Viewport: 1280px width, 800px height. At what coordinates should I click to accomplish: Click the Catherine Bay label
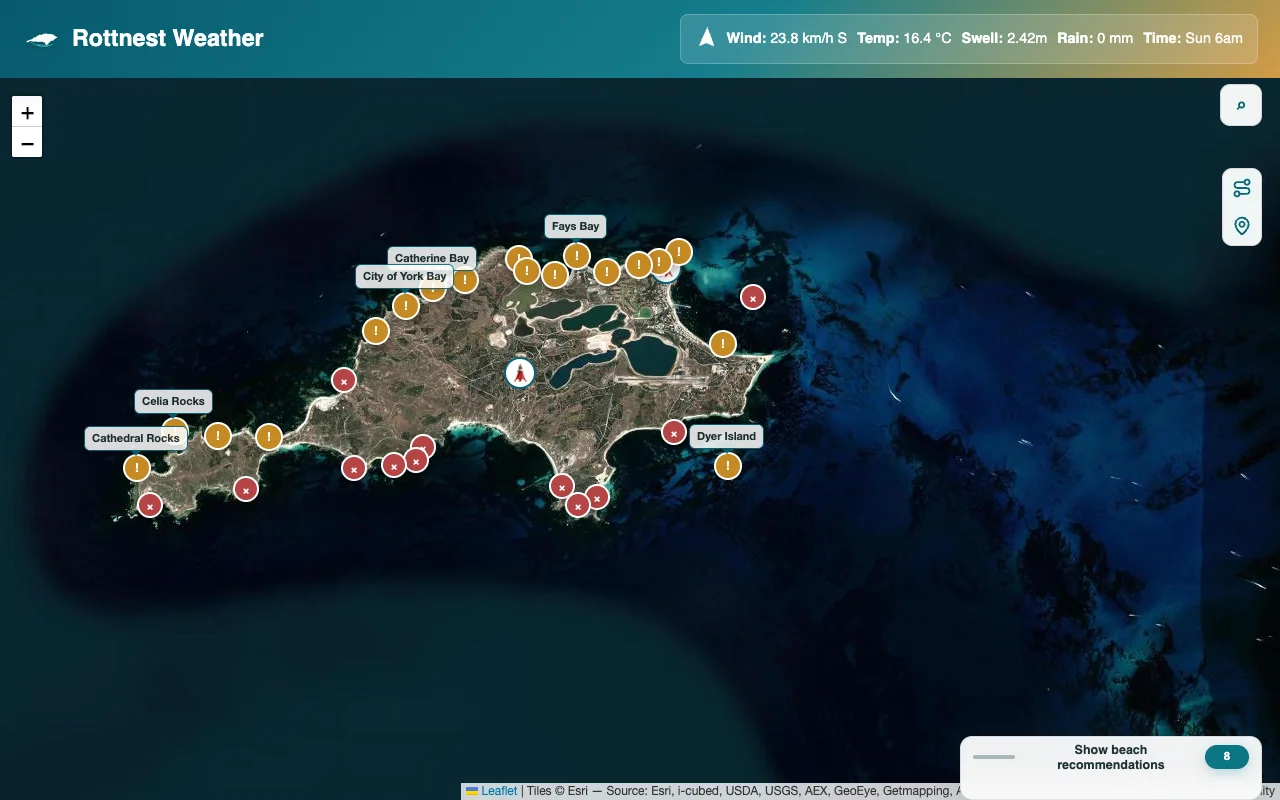click(x=432, y=258)
